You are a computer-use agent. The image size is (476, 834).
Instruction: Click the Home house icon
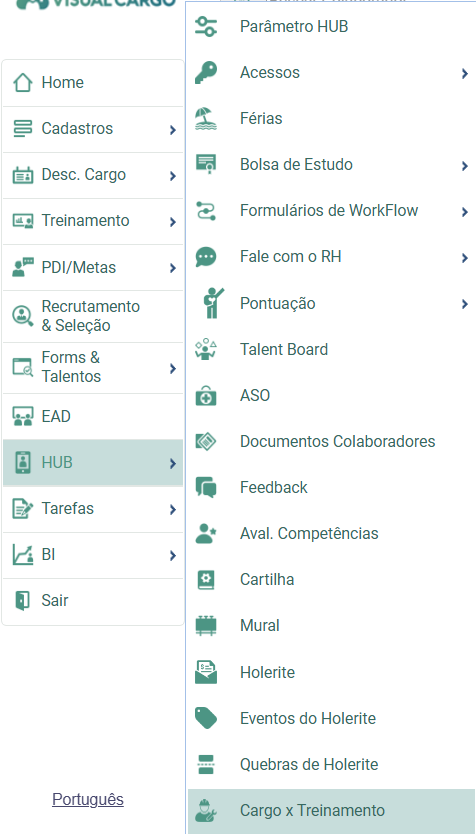click(22, 83)
